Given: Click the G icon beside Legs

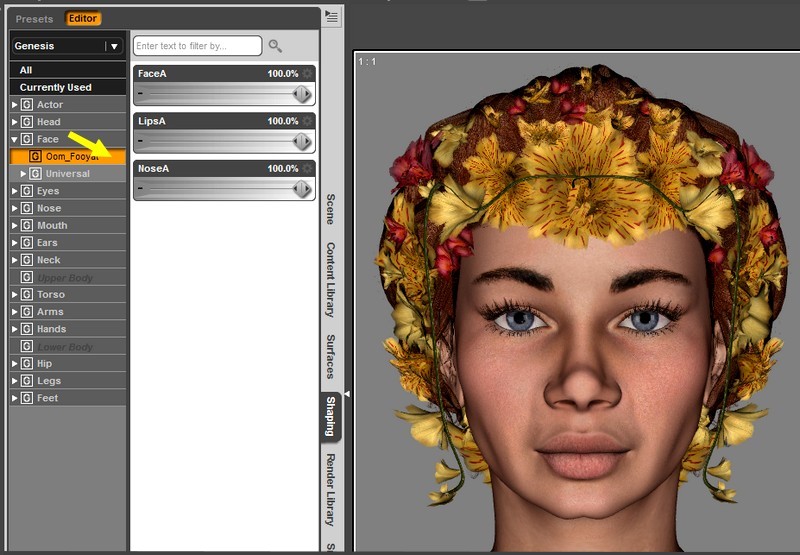Looking at the screenshot, I should [27, 381].
